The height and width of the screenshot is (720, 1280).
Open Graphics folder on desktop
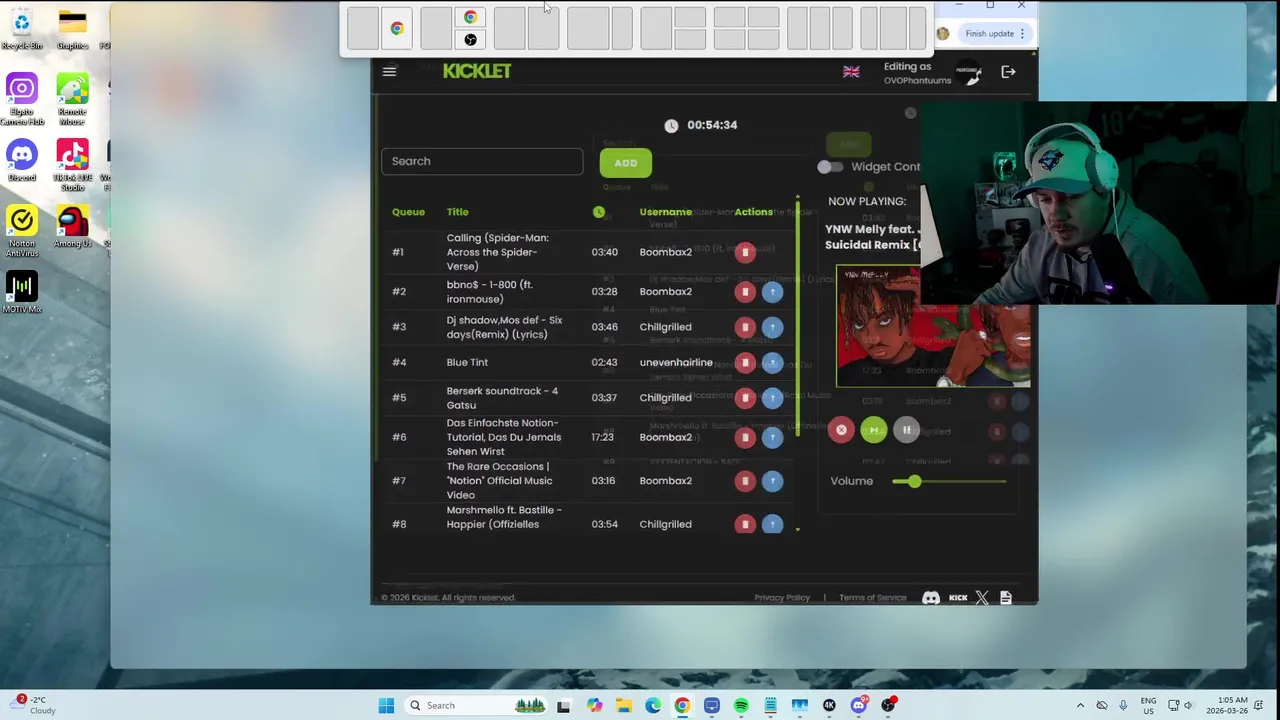tap(72, 29)
